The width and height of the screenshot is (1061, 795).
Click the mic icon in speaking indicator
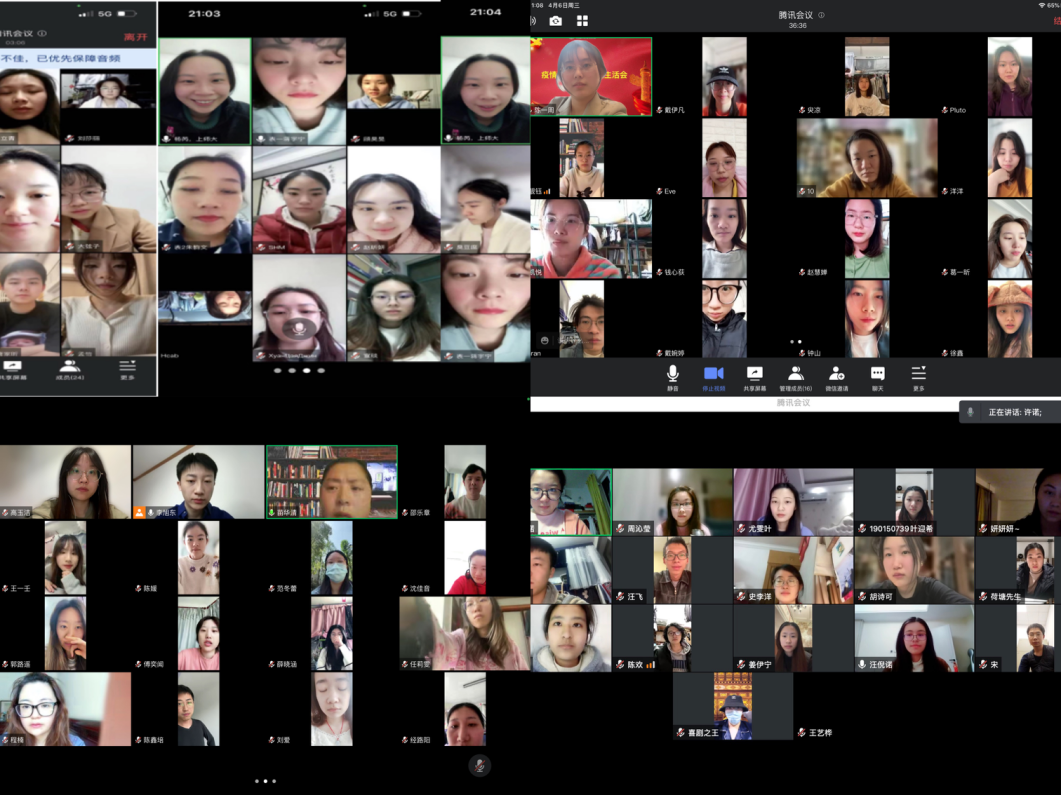(970, 412)
